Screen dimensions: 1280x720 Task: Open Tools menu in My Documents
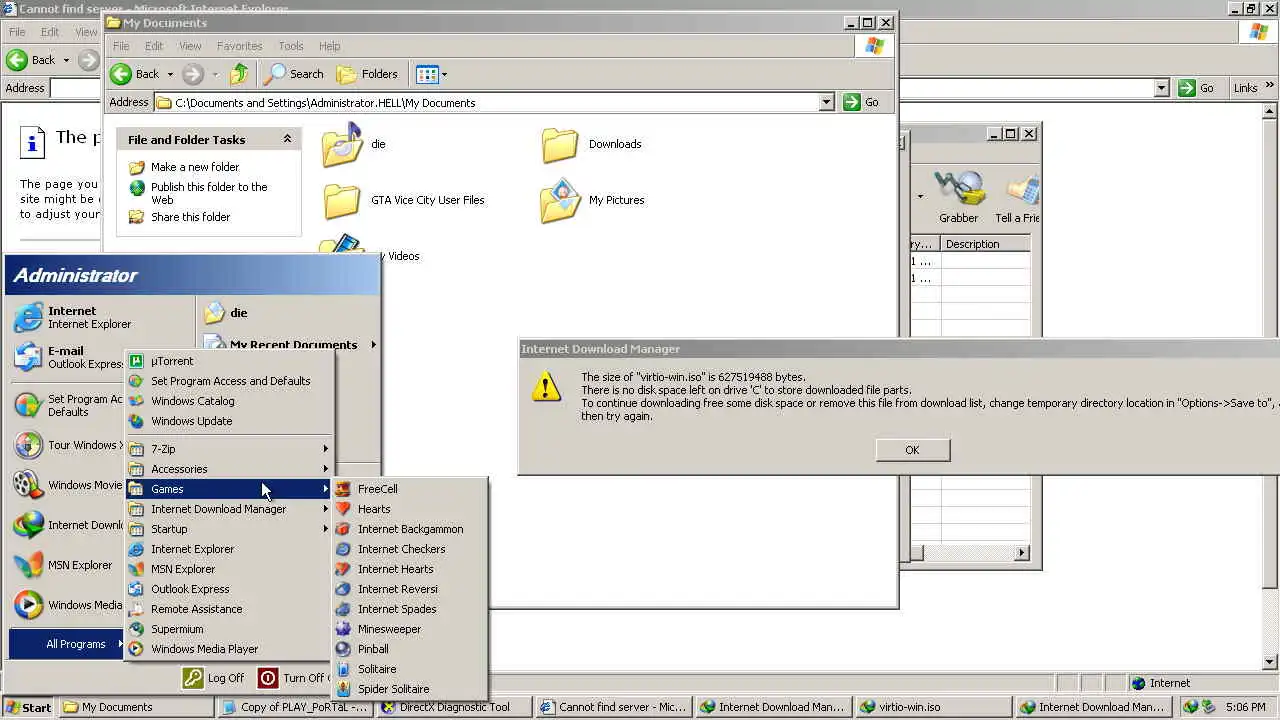tap(291, 46)
